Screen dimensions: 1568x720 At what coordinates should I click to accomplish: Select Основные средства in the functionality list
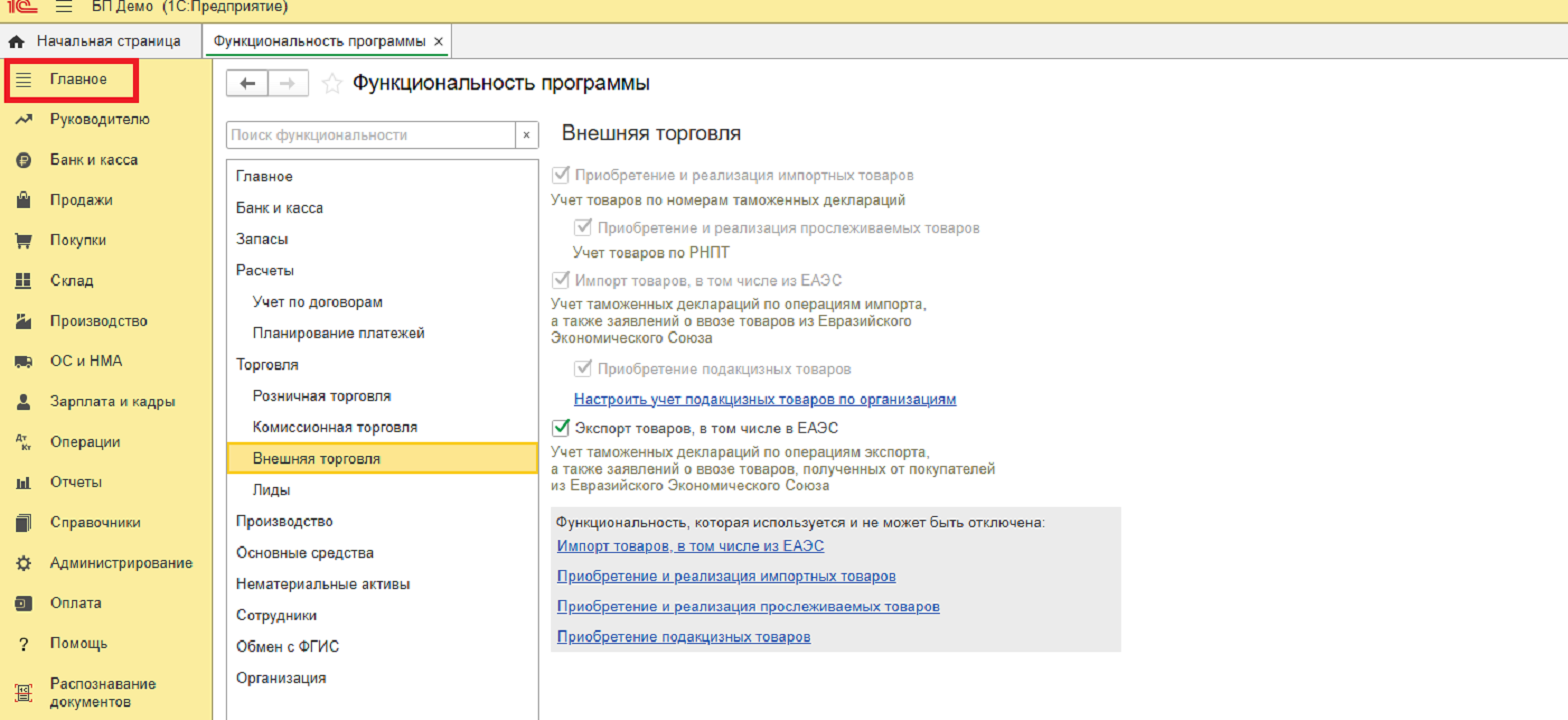pyautogui.click(x=382, y=553)
